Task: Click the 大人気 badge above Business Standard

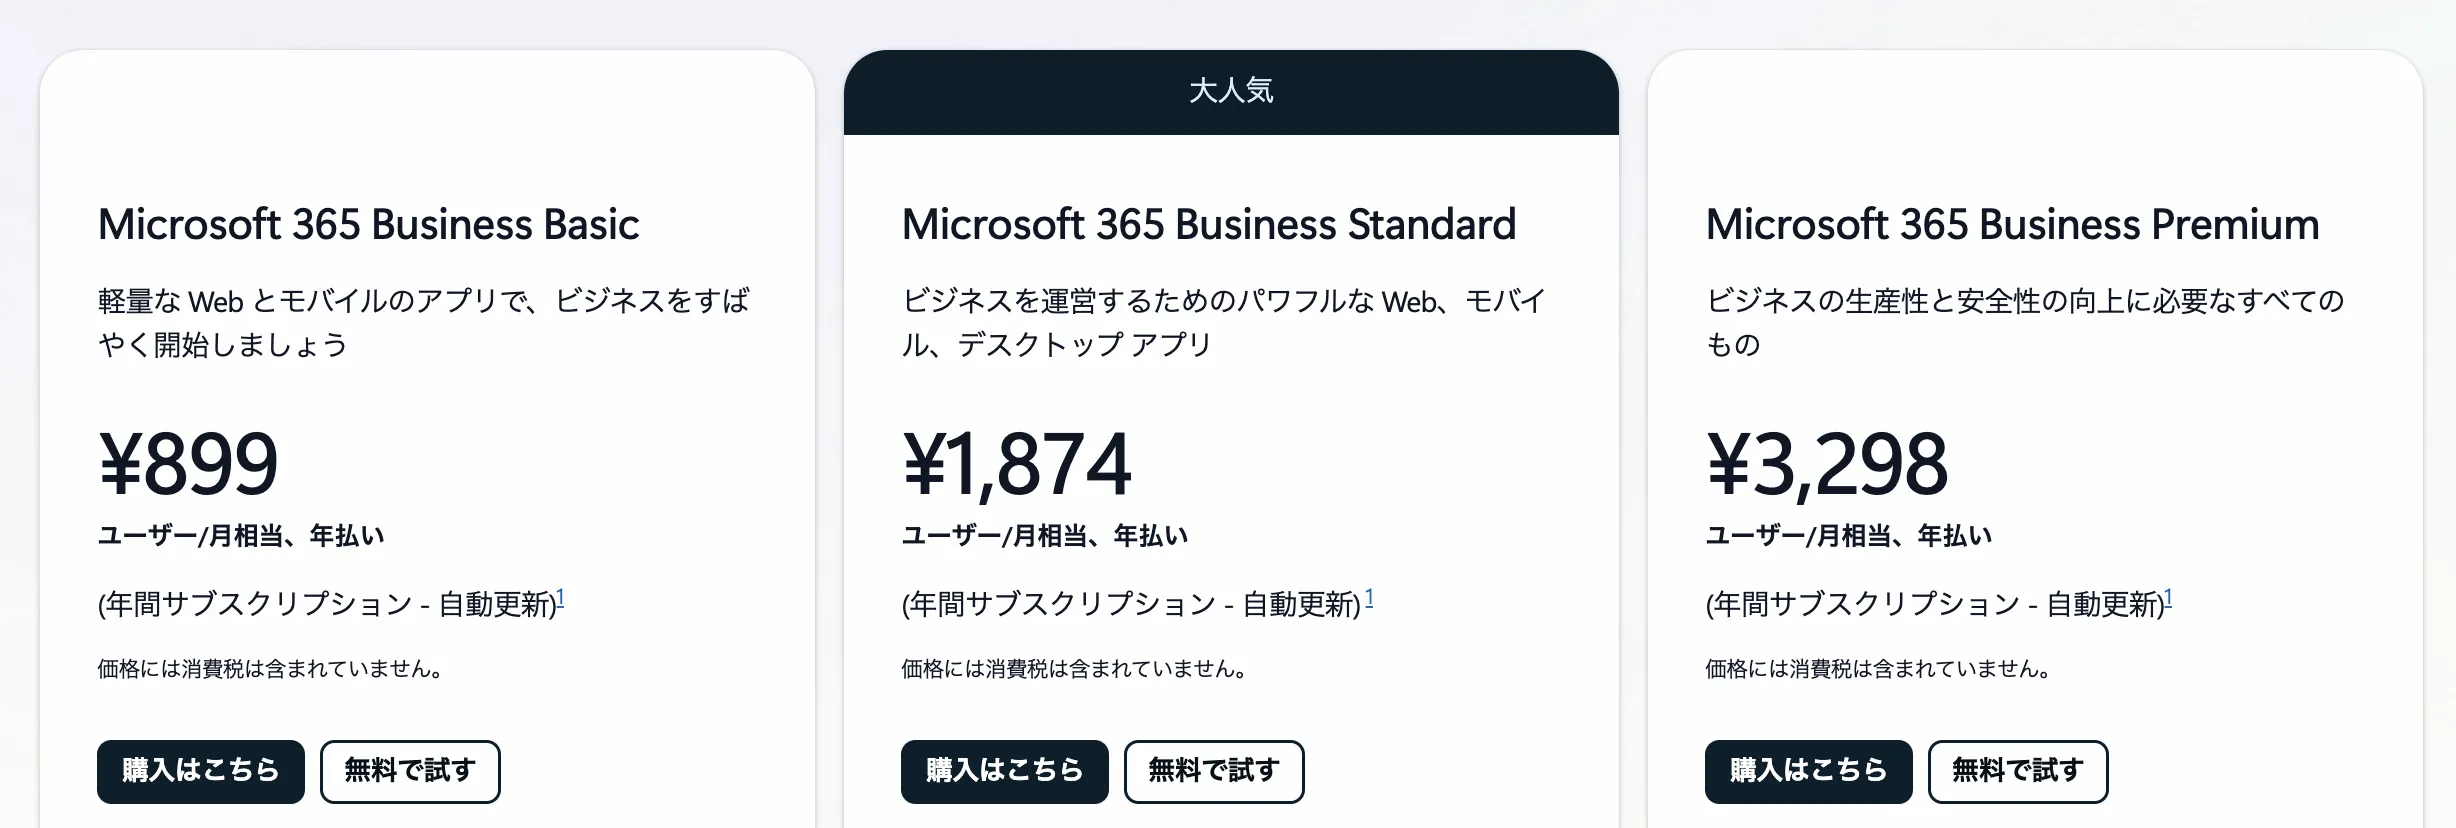Action: click(1232, 92)
